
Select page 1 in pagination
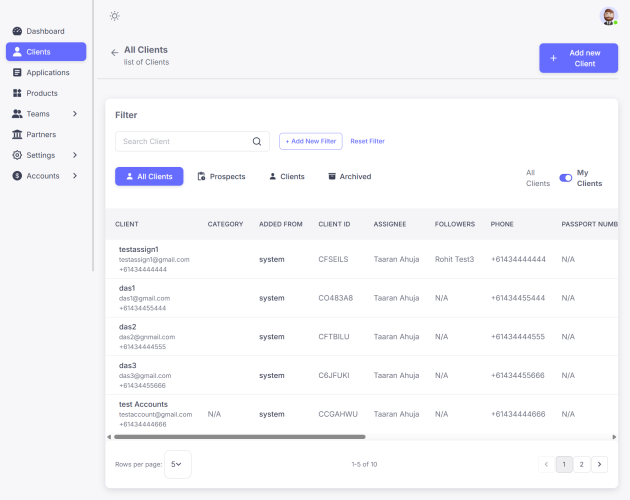564,464
